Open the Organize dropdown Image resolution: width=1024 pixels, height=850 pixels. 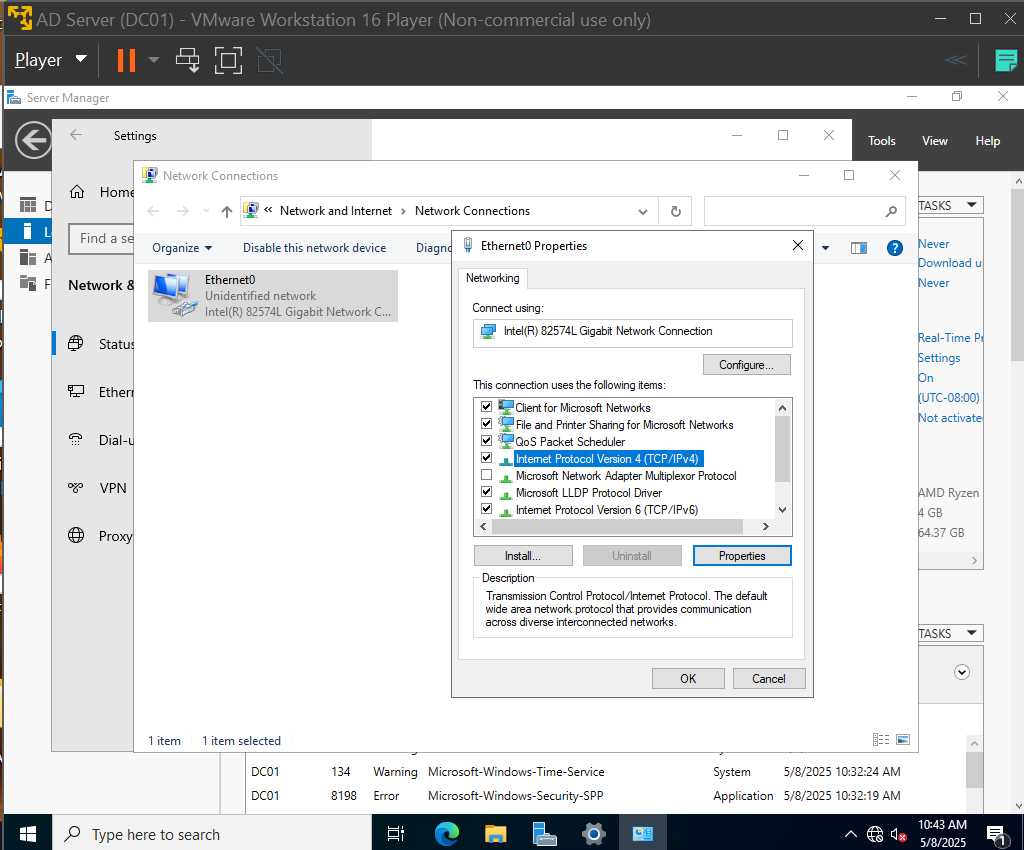pos(182,248)
